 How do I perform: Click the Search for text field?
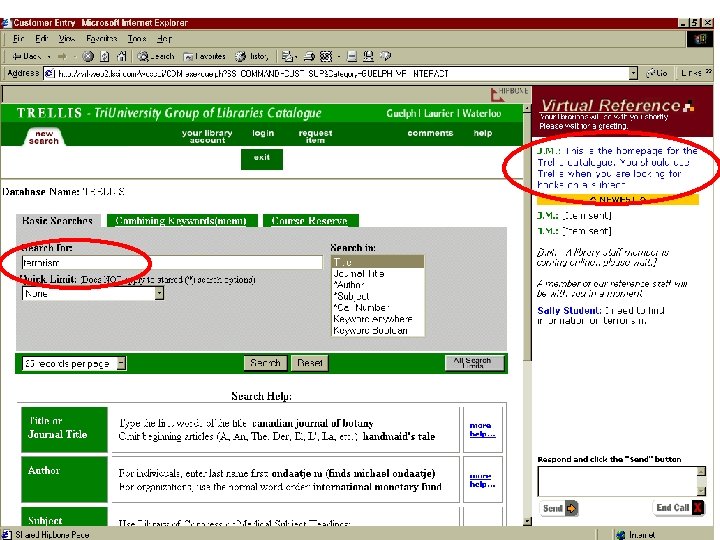(x=172, y=263)
